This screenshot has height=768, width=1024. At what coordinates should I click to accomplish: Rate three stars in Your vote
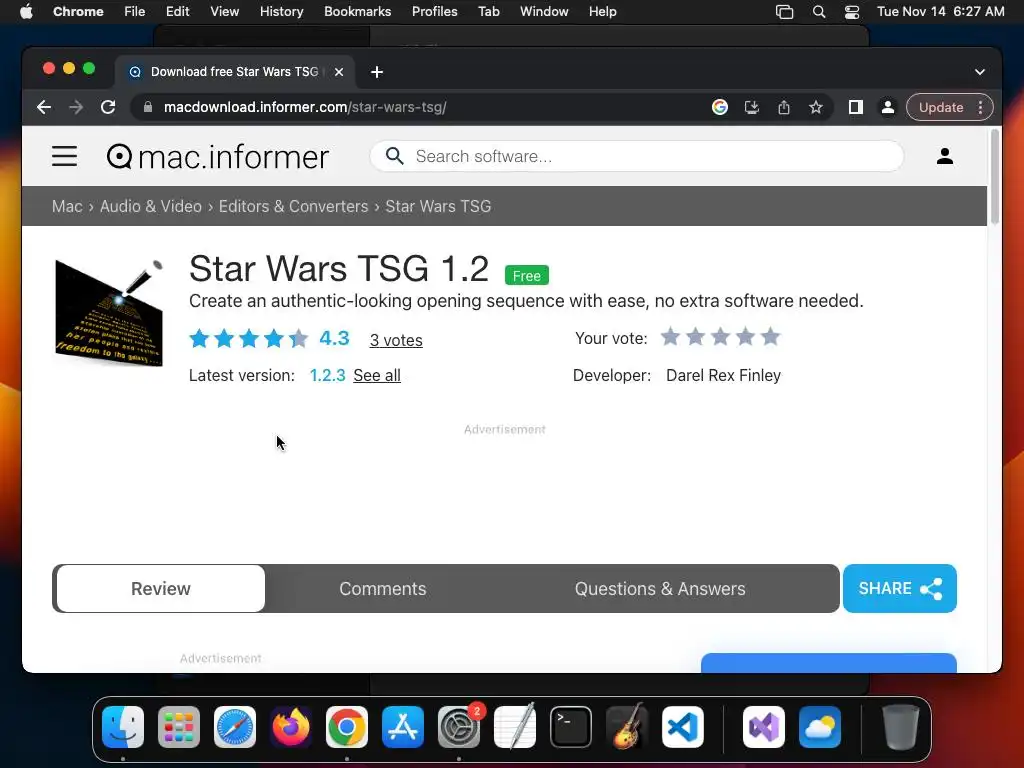click(720, 337)
